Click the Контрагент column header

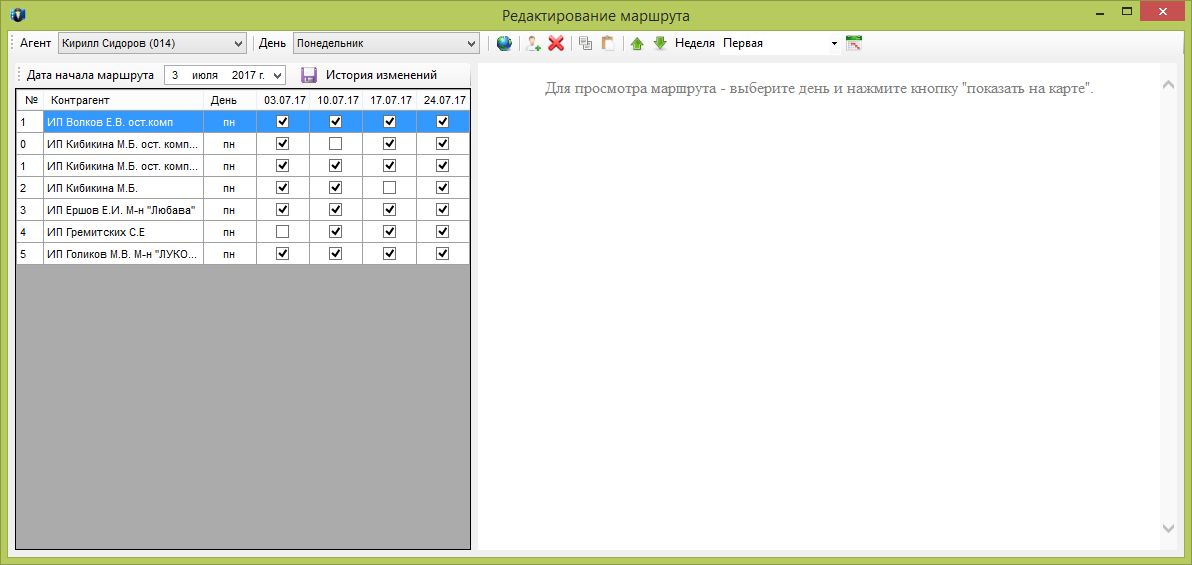pyautogui.click(x=123, y=100)
